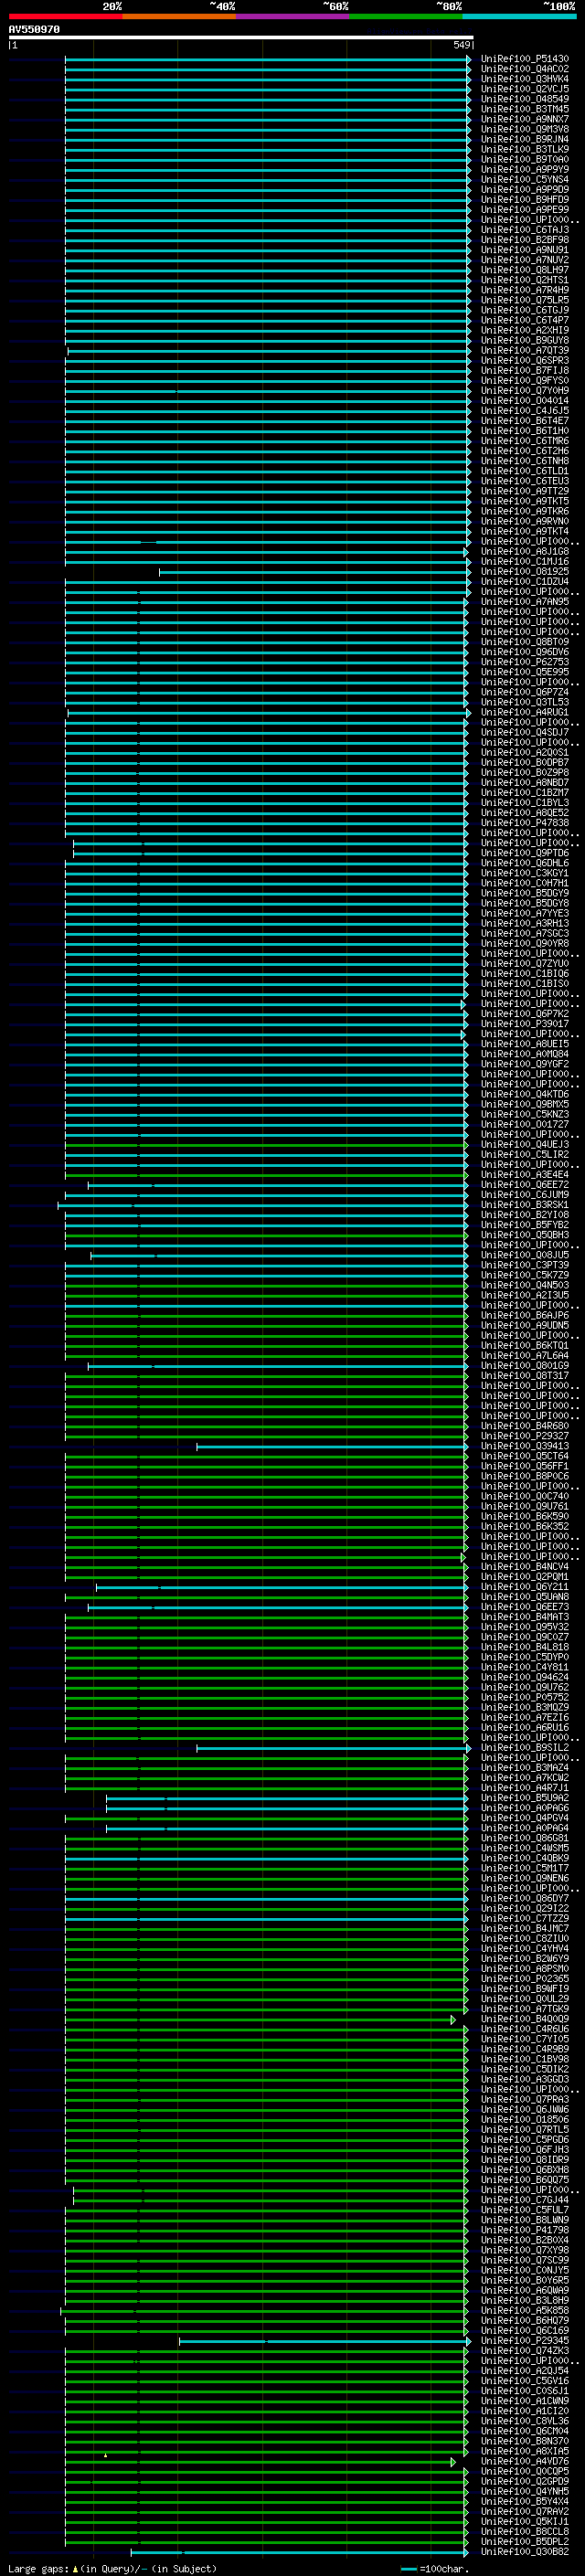585x2576 pixels.
Task: Select the UniRef100_A9P9D9 label
Action: 525,189
